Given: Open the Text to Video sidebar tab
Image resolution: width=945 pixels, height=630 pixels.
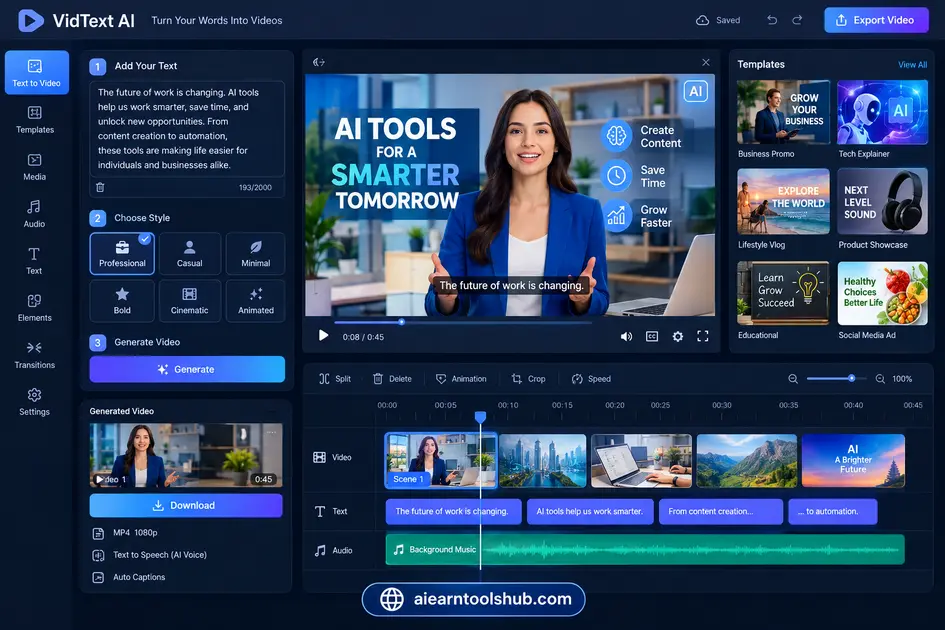Looking at the screenshot, I should coord(36,72).
